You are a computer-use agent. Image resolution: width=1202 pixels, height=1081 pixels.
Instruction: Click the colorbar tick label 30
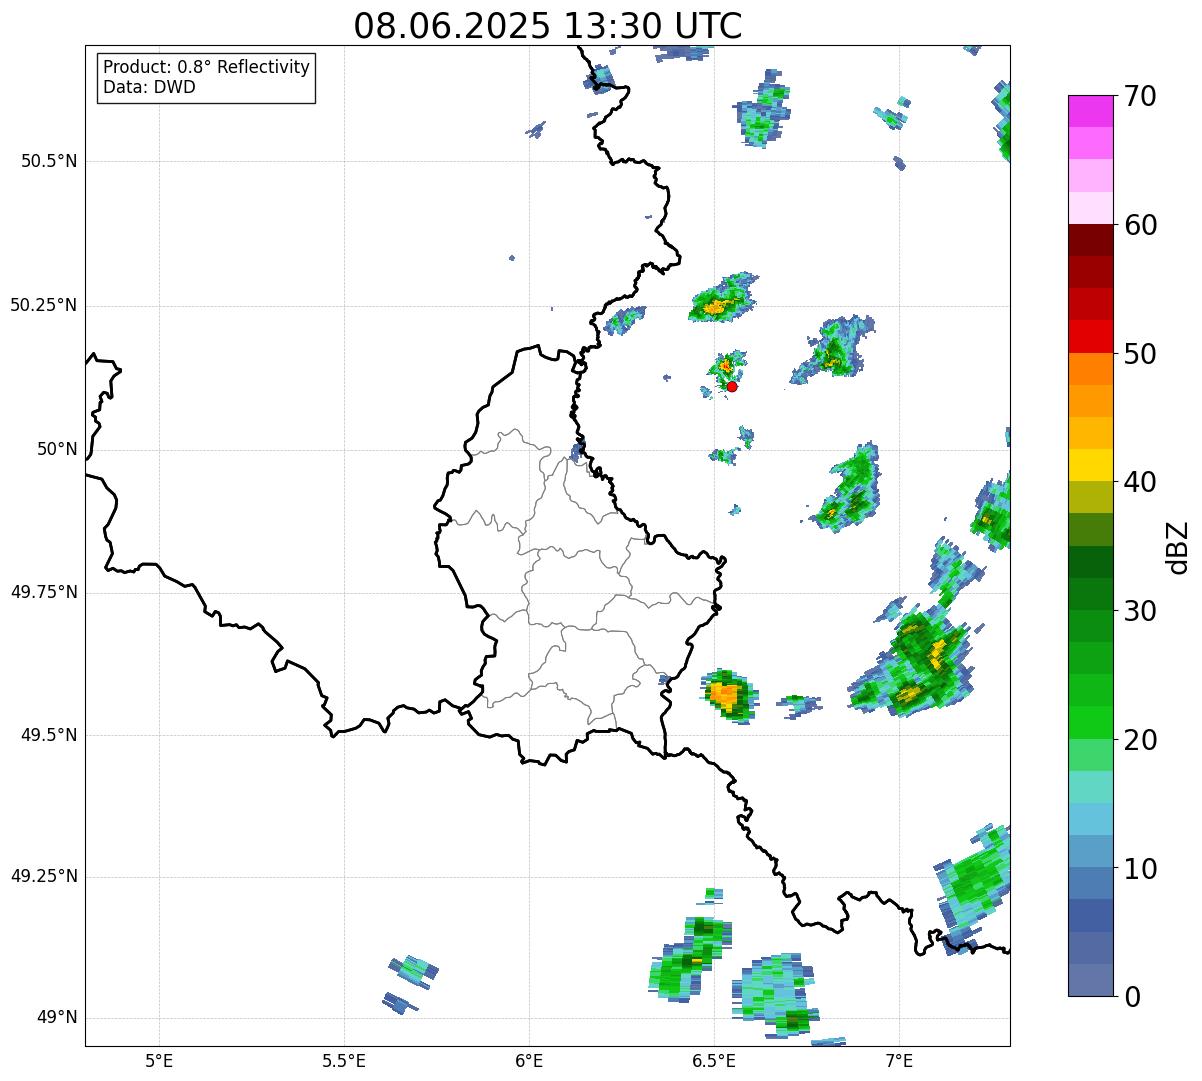[x=1140, y=611]
